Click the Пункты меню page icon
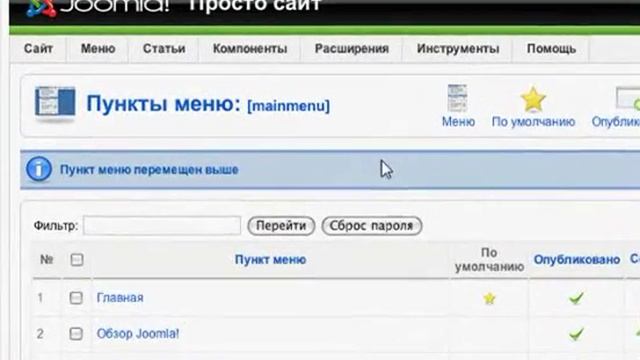Image resolution: width=640 pixels, height=360 pixels. tap(55, 104)
